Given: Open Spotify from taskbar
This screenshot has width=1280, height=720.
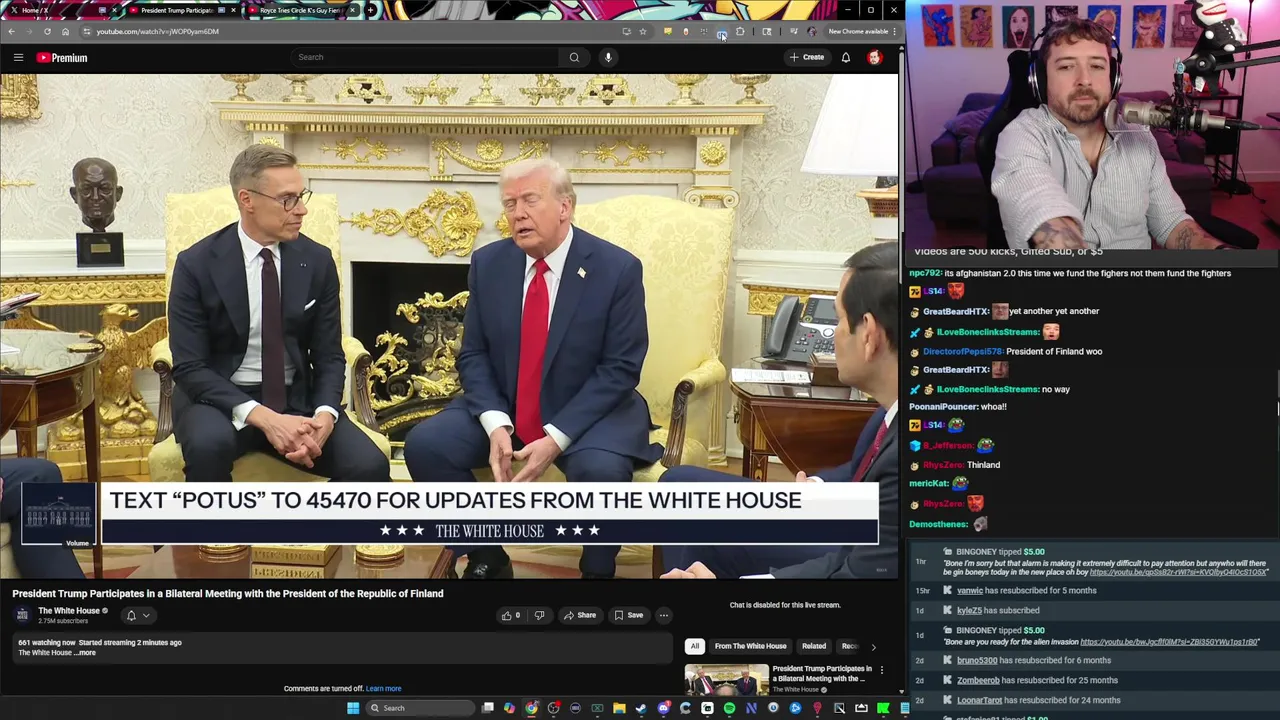Looking at the screenshot, I should click(729, 708).
